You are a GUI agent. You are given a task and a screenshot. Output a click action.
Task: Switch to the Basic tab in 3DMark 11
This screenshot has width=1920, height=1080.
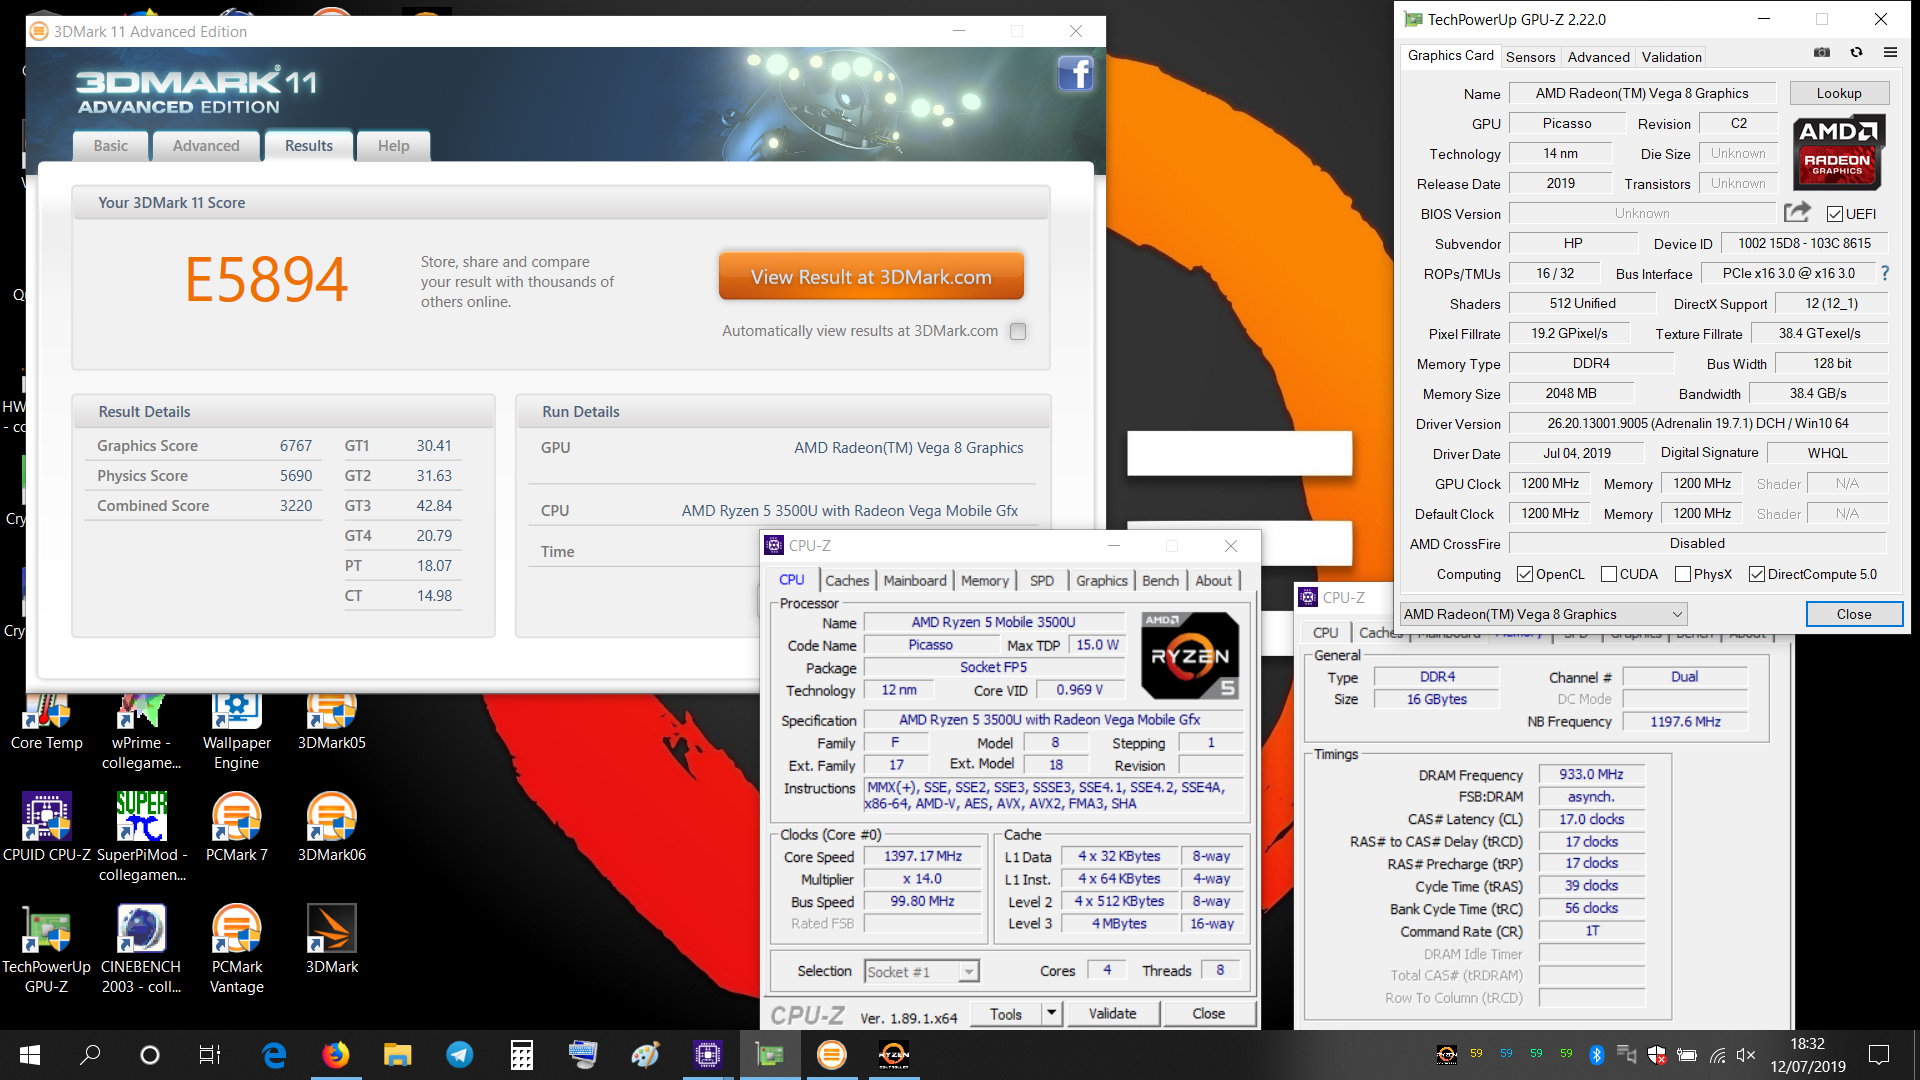(110, 145)
